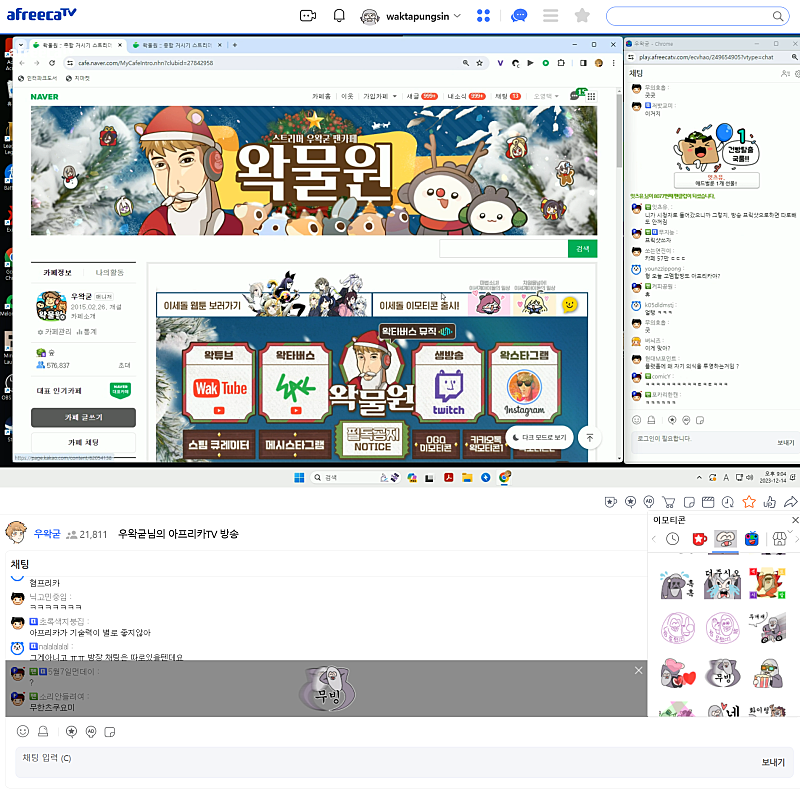Click green 검색 button in streamed Naver cafe
Screen dimensions: 800x801
coord(582,249)
